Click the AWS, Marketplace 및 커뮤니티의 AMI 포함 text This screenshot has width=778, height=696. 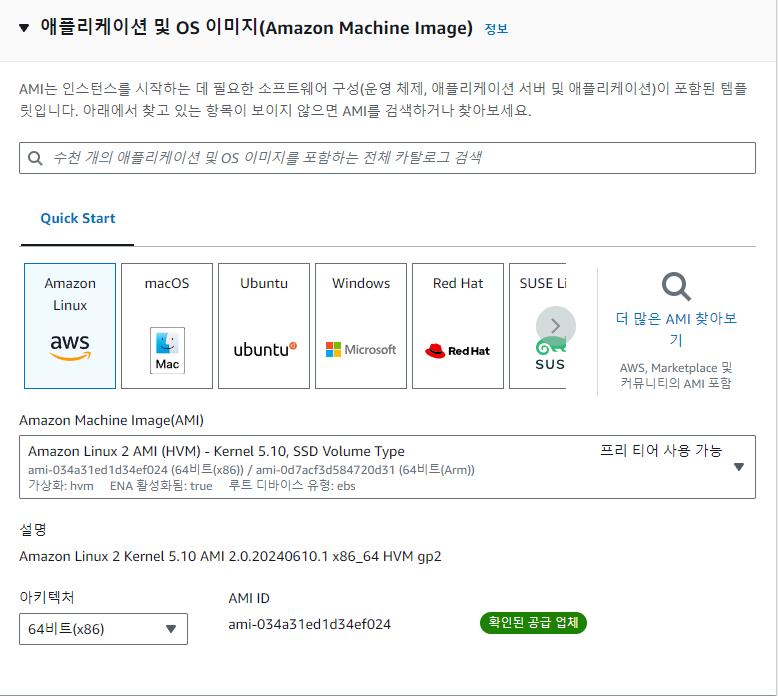pyautogui.click(x=676, y=376)
